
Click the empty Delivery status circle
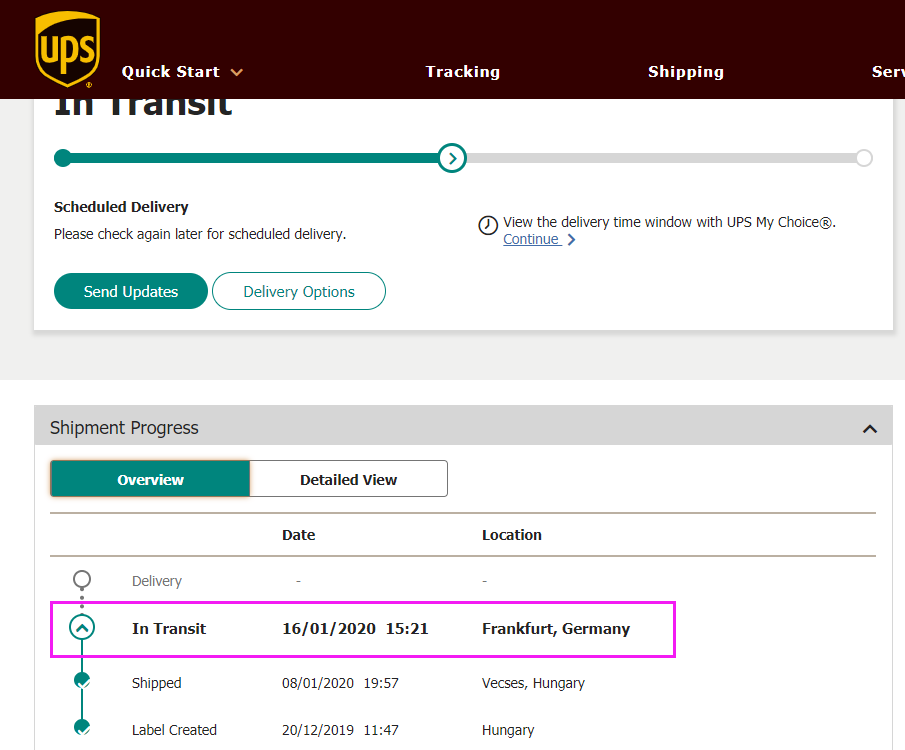[82, 579]
